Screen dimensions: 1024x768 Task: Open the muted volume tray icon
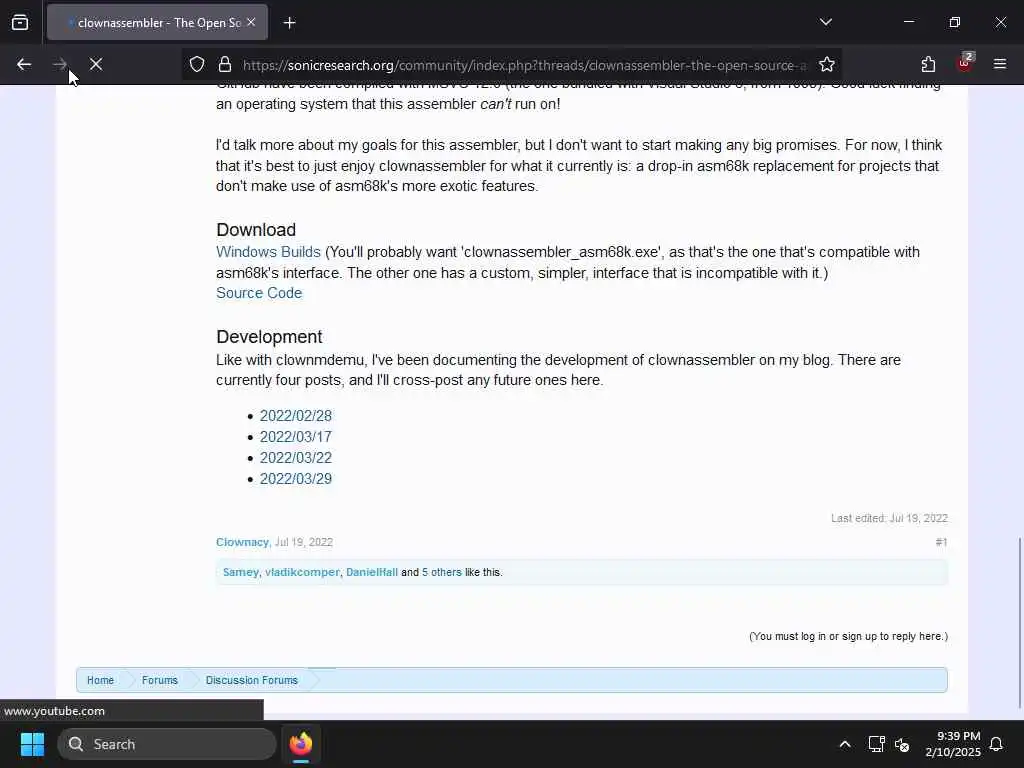pyautogui.click(x=903, y=744)
